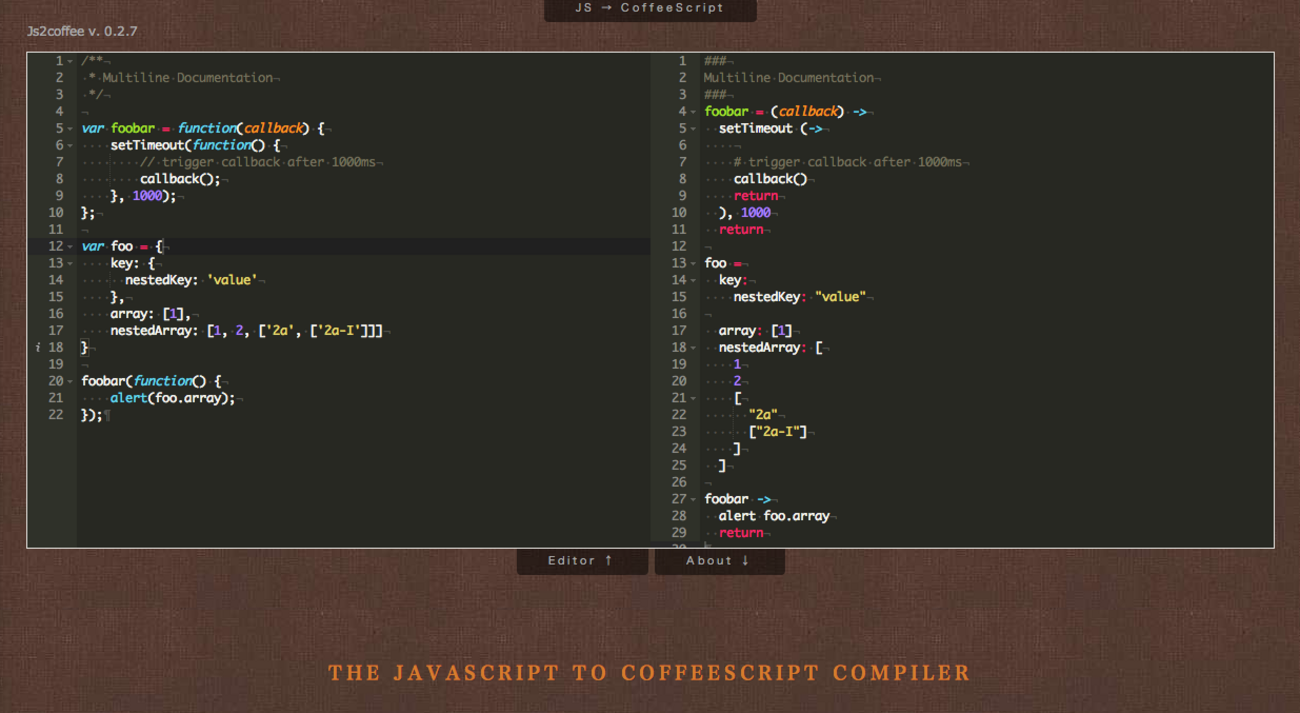This screenshot has width=1300, height=713.
Task: Click the Editor ↑ button
Action: coord(582,561)
